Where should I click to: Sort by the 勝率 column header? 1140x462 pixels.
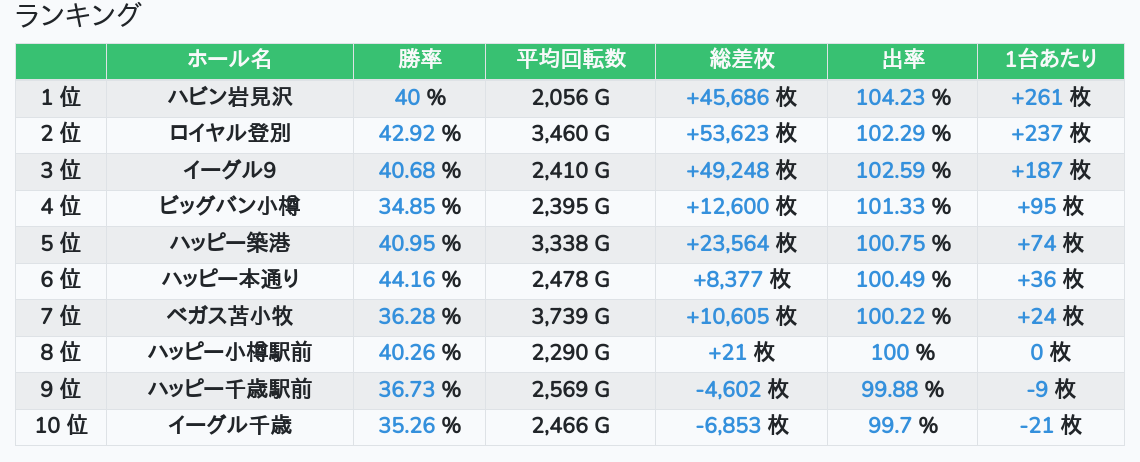pyautogui.click(x=419, y=60)
